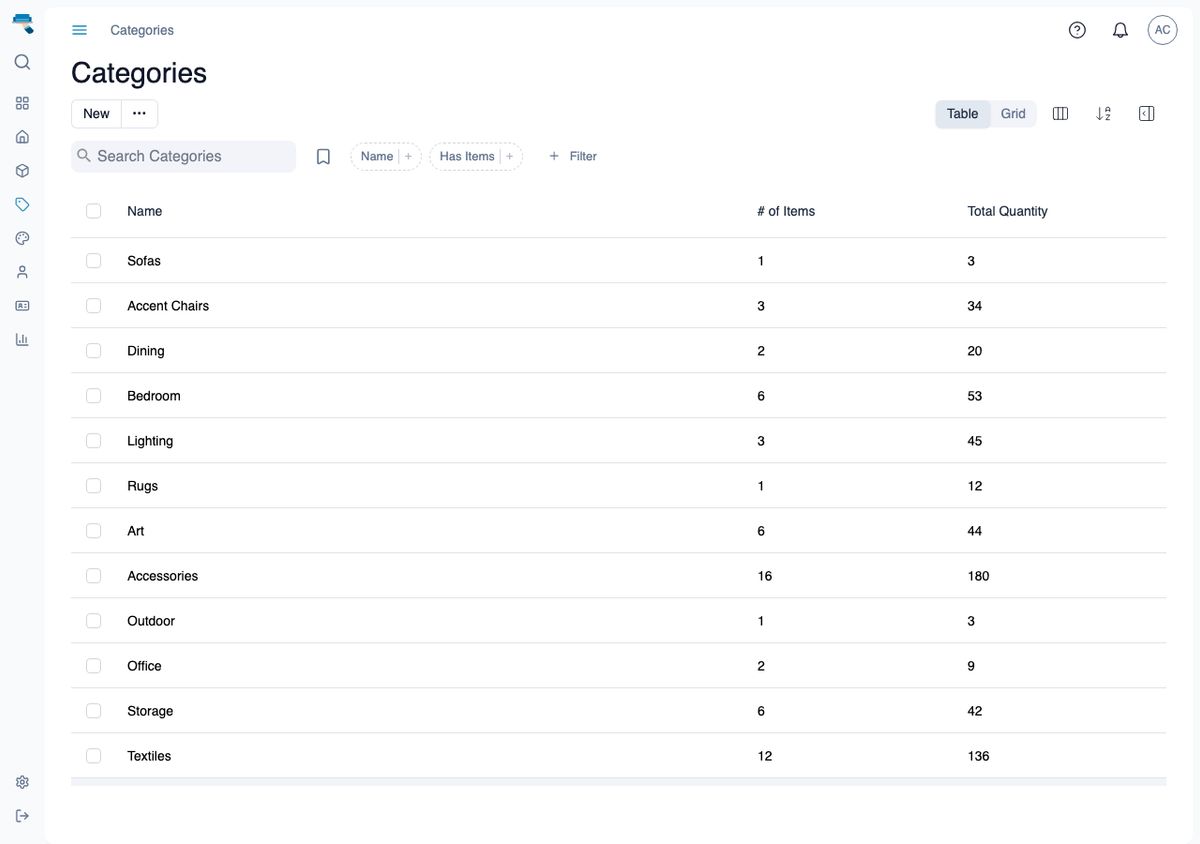
Task: Open the more options ellipsis button
Action: (139, 114)
